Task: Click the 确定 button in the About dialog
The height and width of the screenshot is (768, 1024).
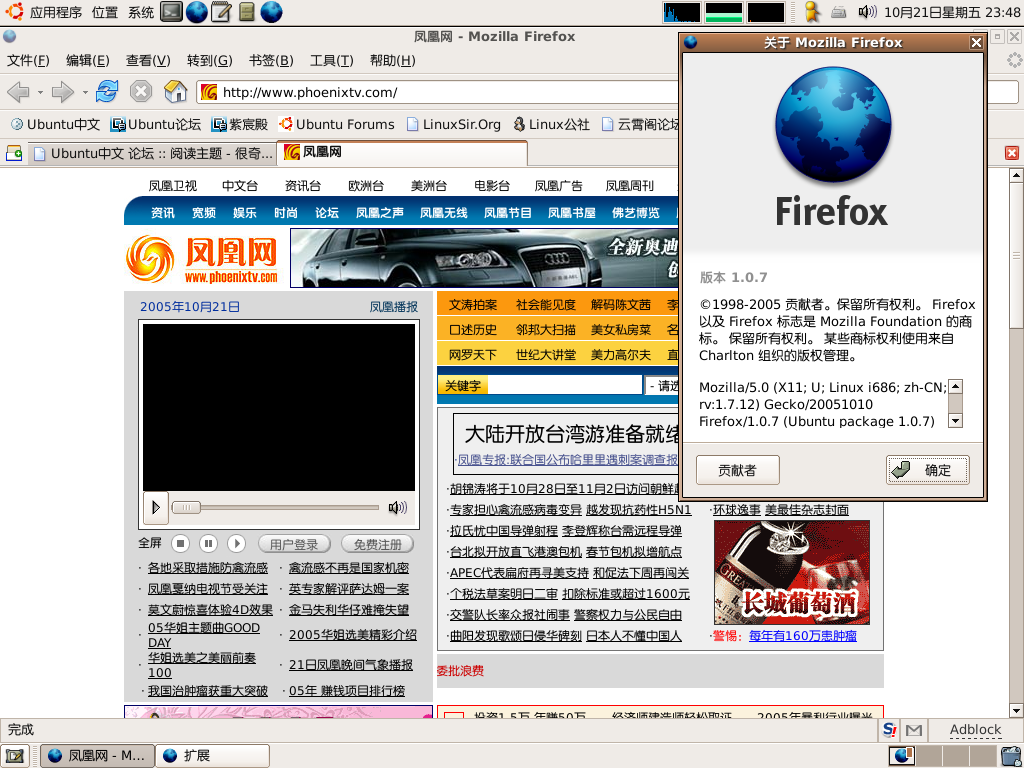Action: tap(927, 470)
